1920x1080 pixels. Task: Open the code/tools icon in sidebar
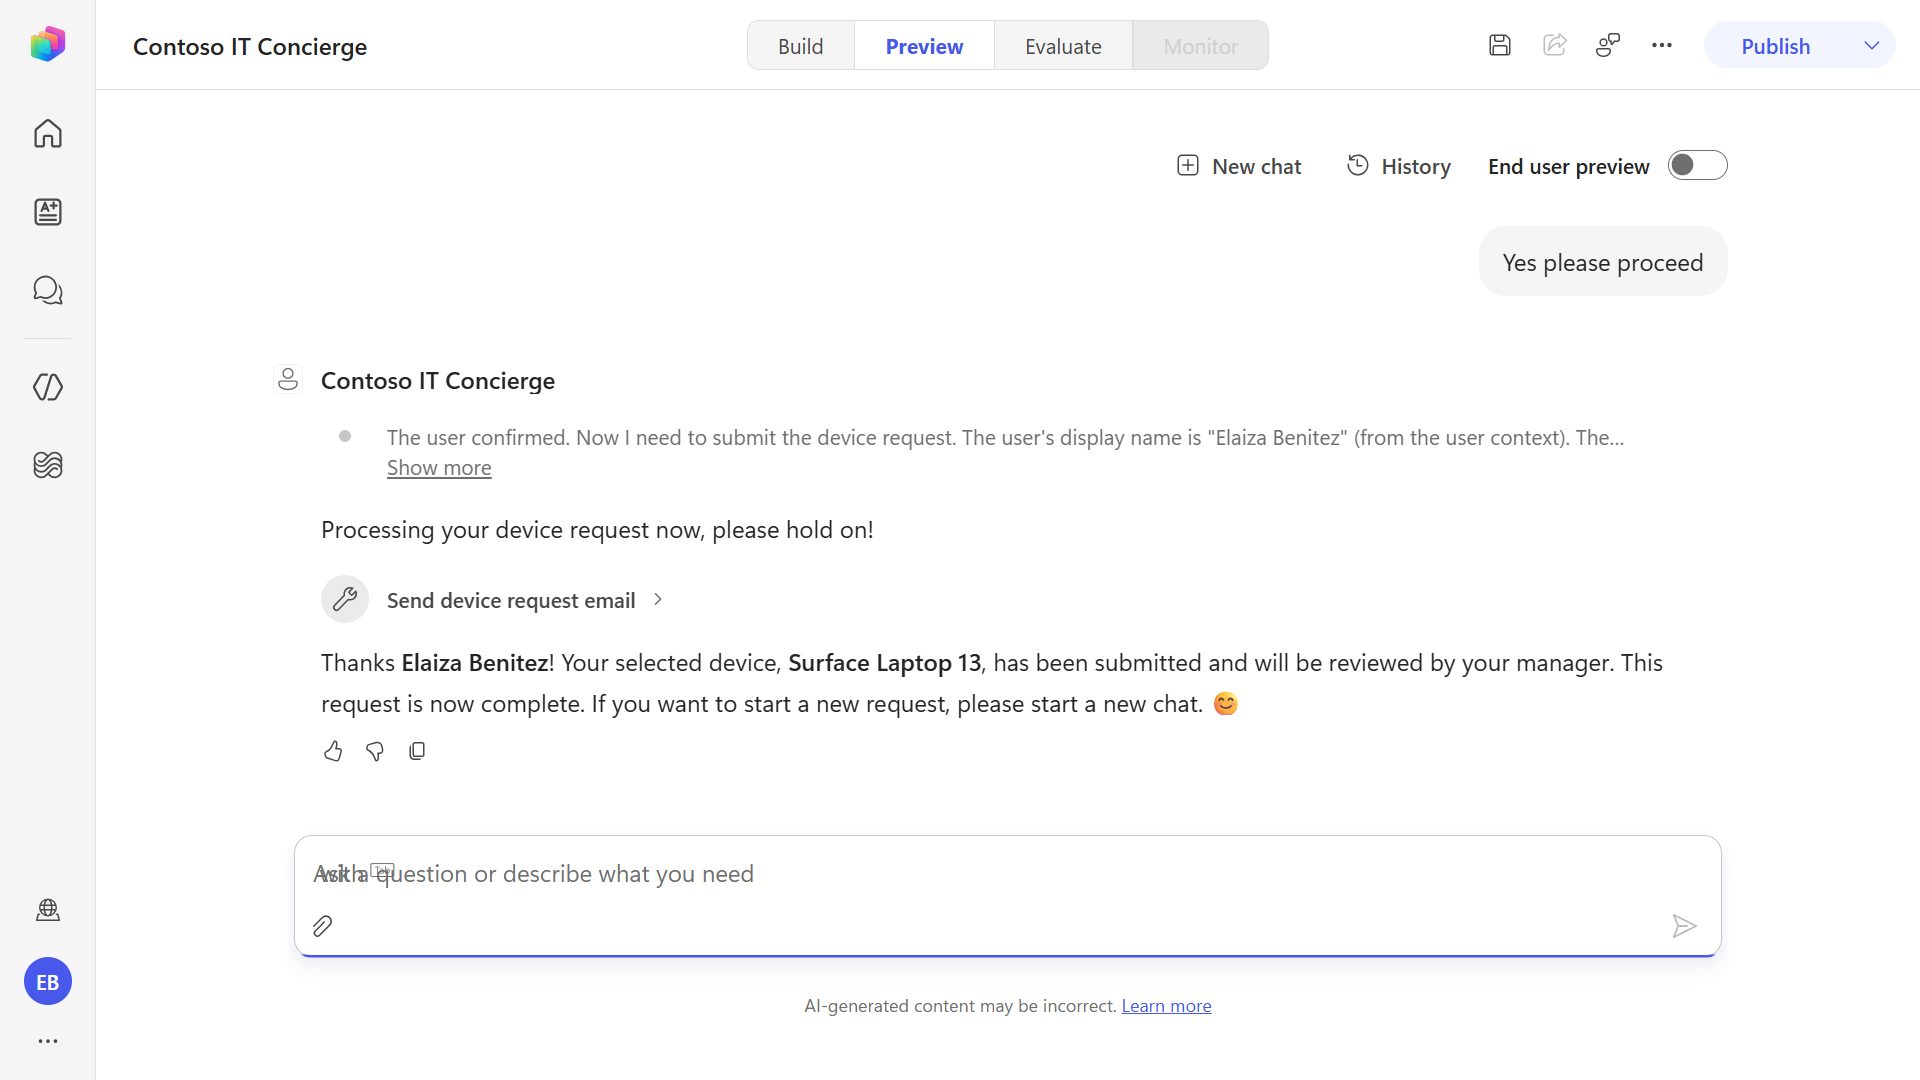(x=47, y=387)
